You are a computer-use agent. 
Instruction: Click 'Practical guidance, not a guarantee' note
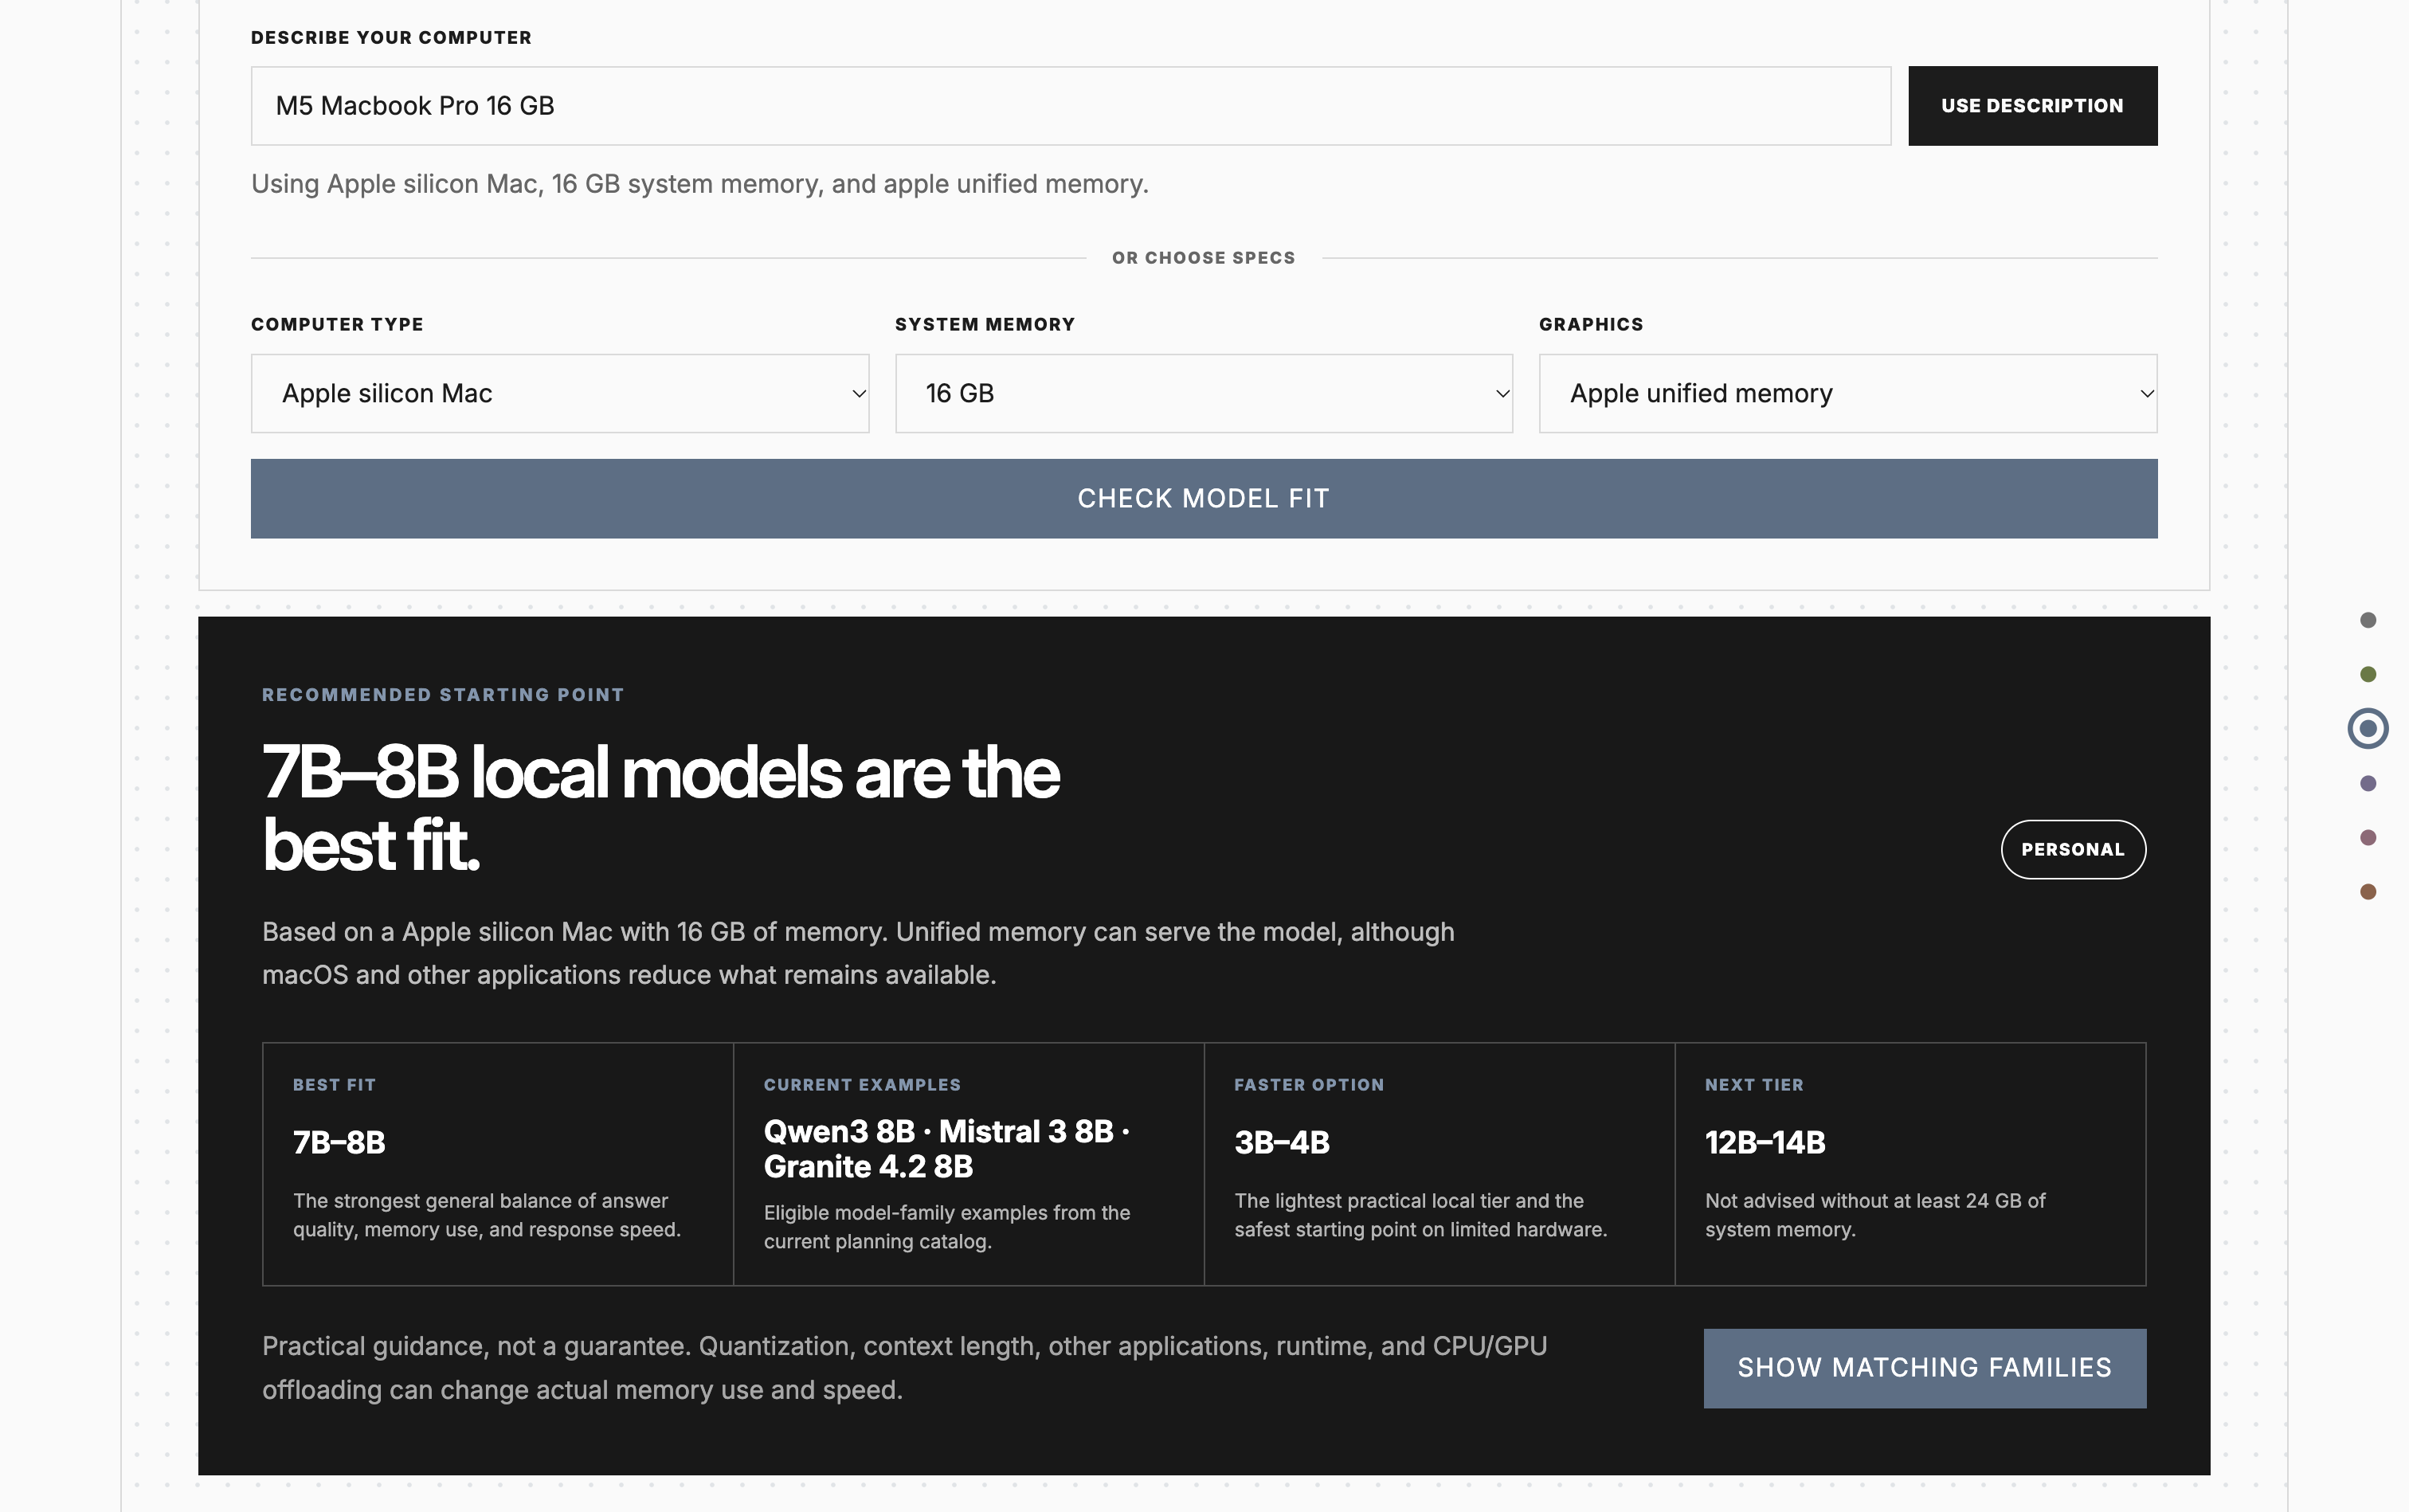tap(904, 1368)
